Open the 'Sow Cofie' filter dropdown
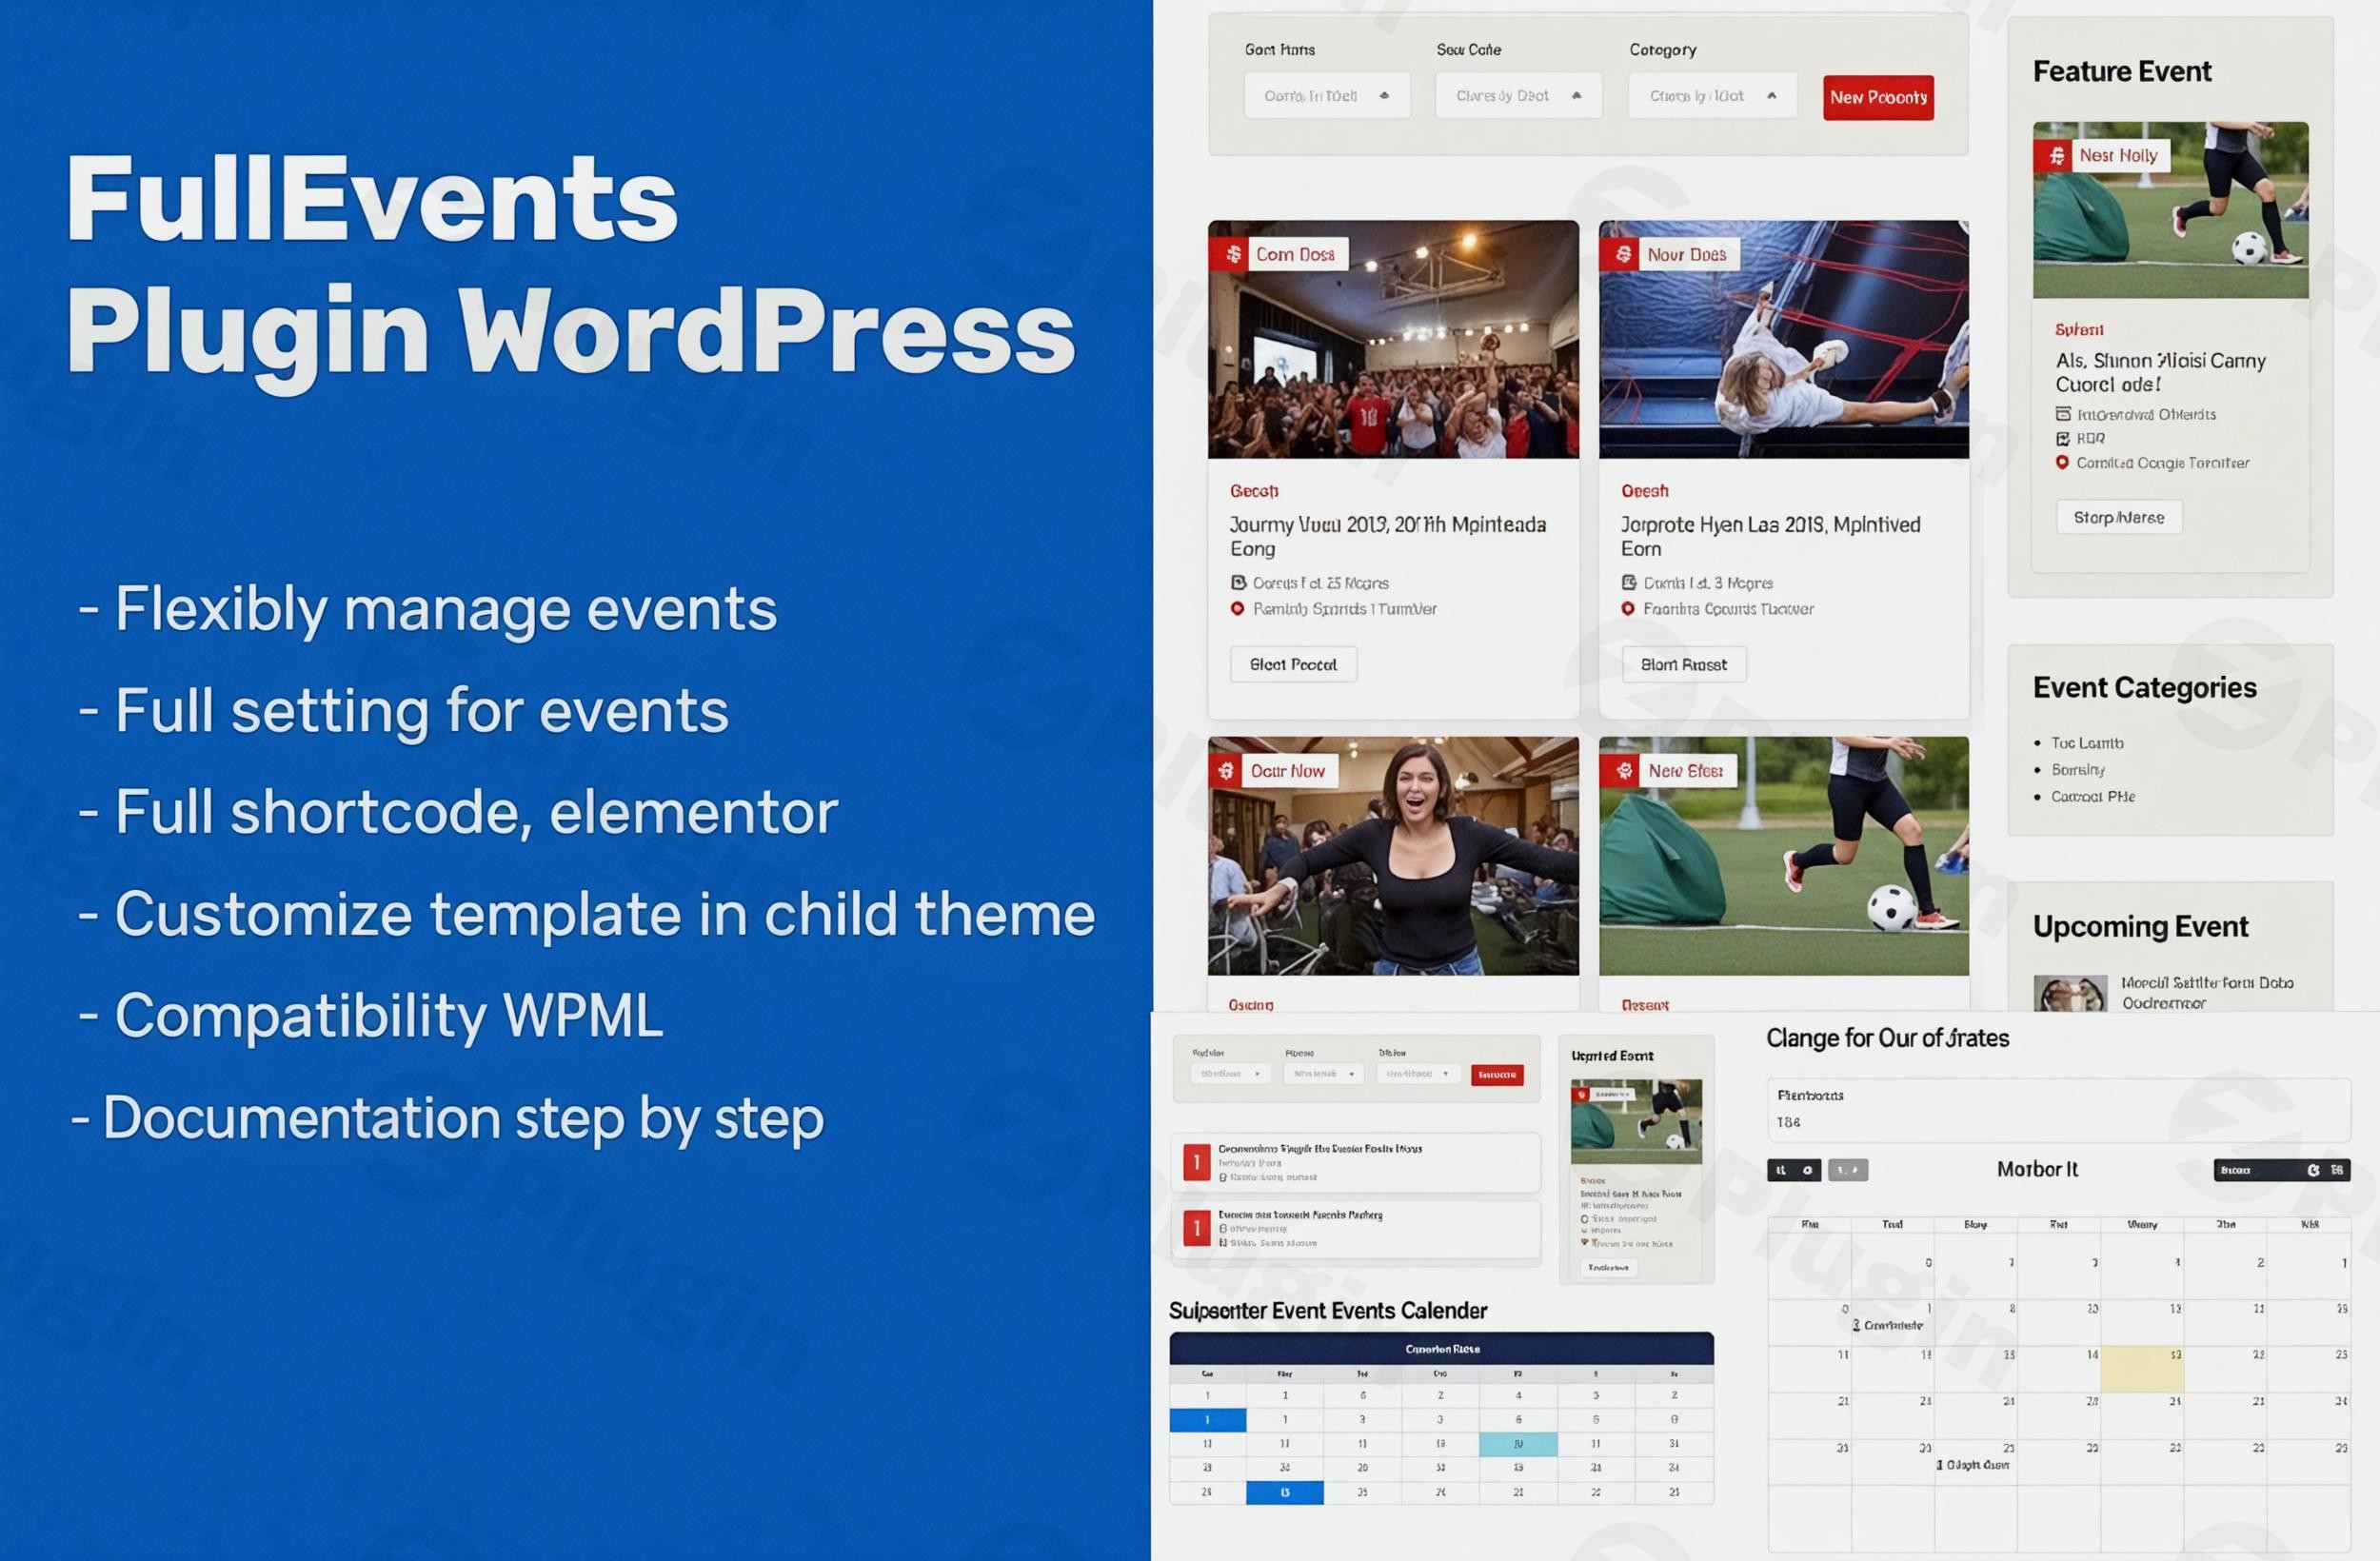This screenshot has height=1561, width=2380. click(1518, 96)
